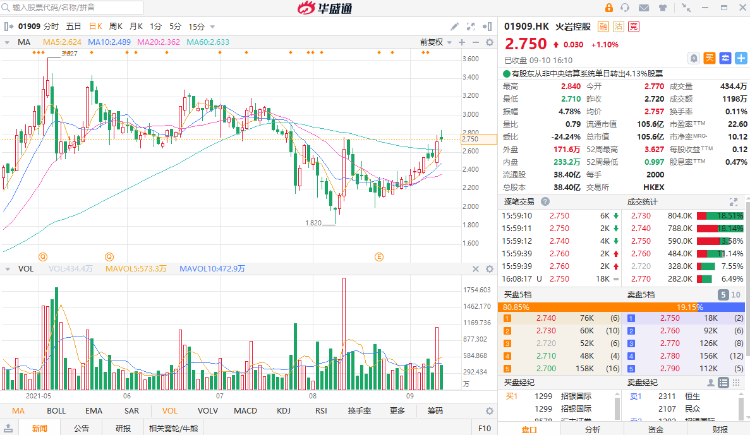Select VOLV sub indicator
750x435 pixels.
tap(208, 411)
